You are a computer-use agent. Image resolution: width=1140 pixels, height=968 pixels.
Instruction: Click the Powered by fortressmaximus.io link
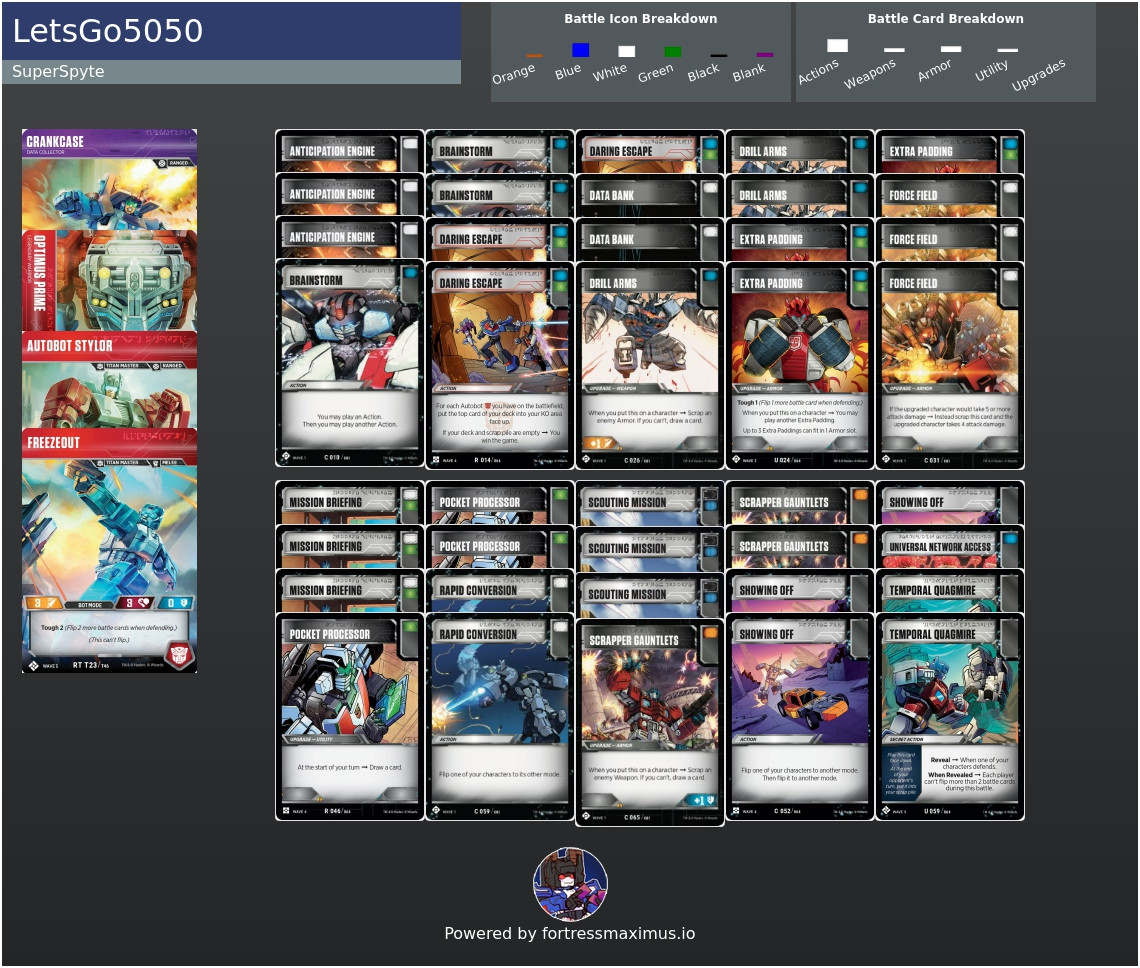coord(570,934)
